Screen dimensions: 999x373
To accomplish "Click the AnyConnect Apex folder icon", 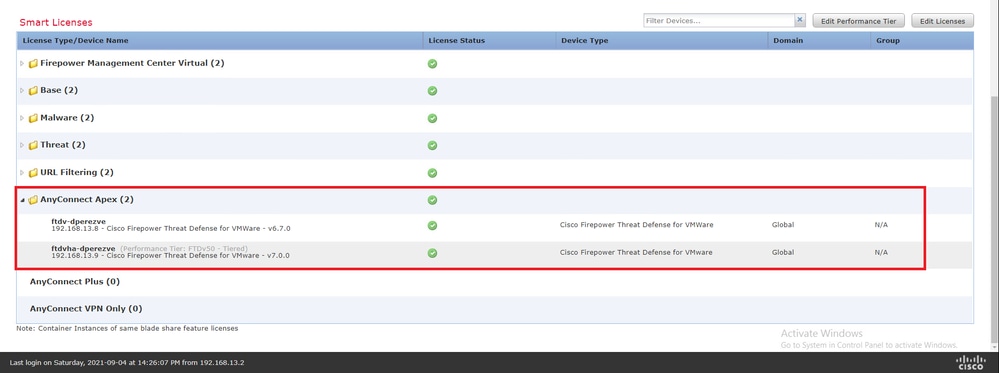I will point(33,200).
